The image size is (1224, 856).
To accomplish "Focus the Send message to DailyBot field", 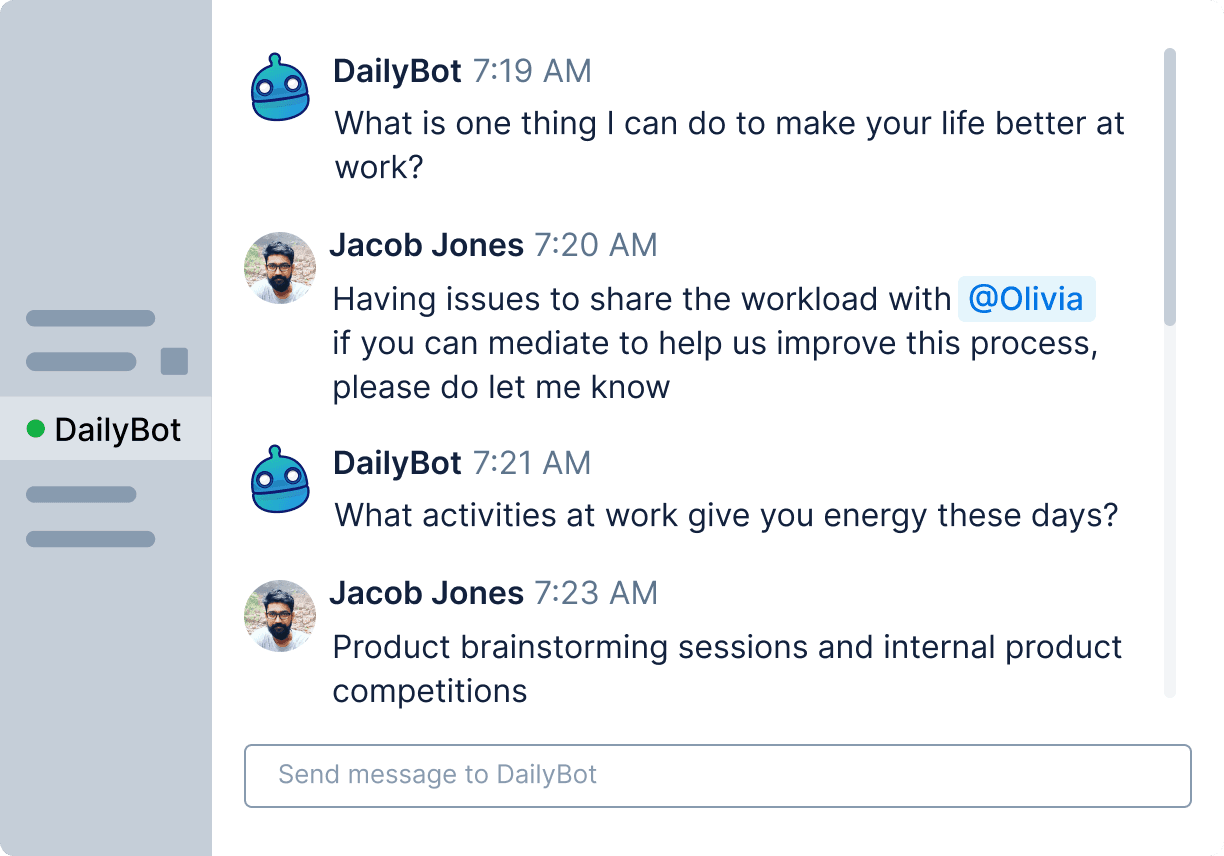I will [x=717, y=775].
